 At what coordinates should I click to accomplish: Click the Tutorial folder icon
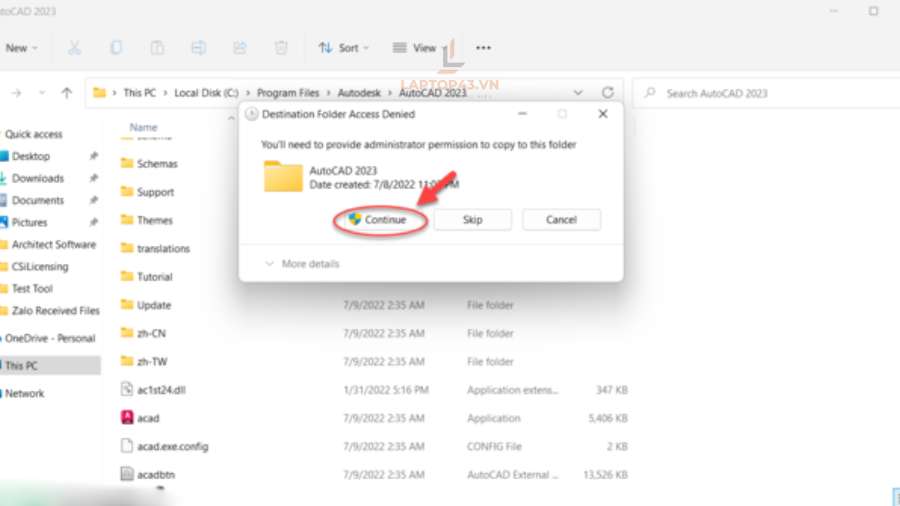[127, 276]
